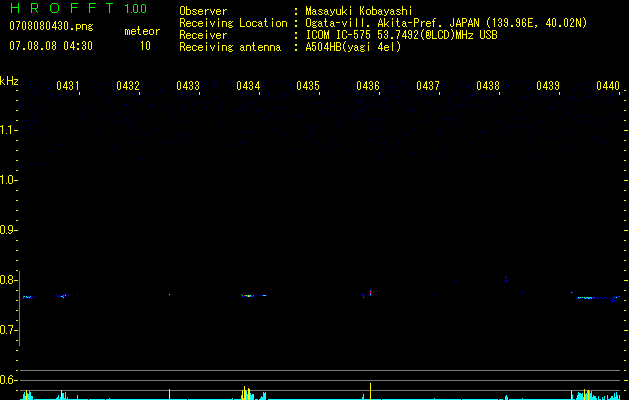This screenshot has height=400, width=629.
Task: Click the 0.6 kHz axis label
Action: (7, 380)
